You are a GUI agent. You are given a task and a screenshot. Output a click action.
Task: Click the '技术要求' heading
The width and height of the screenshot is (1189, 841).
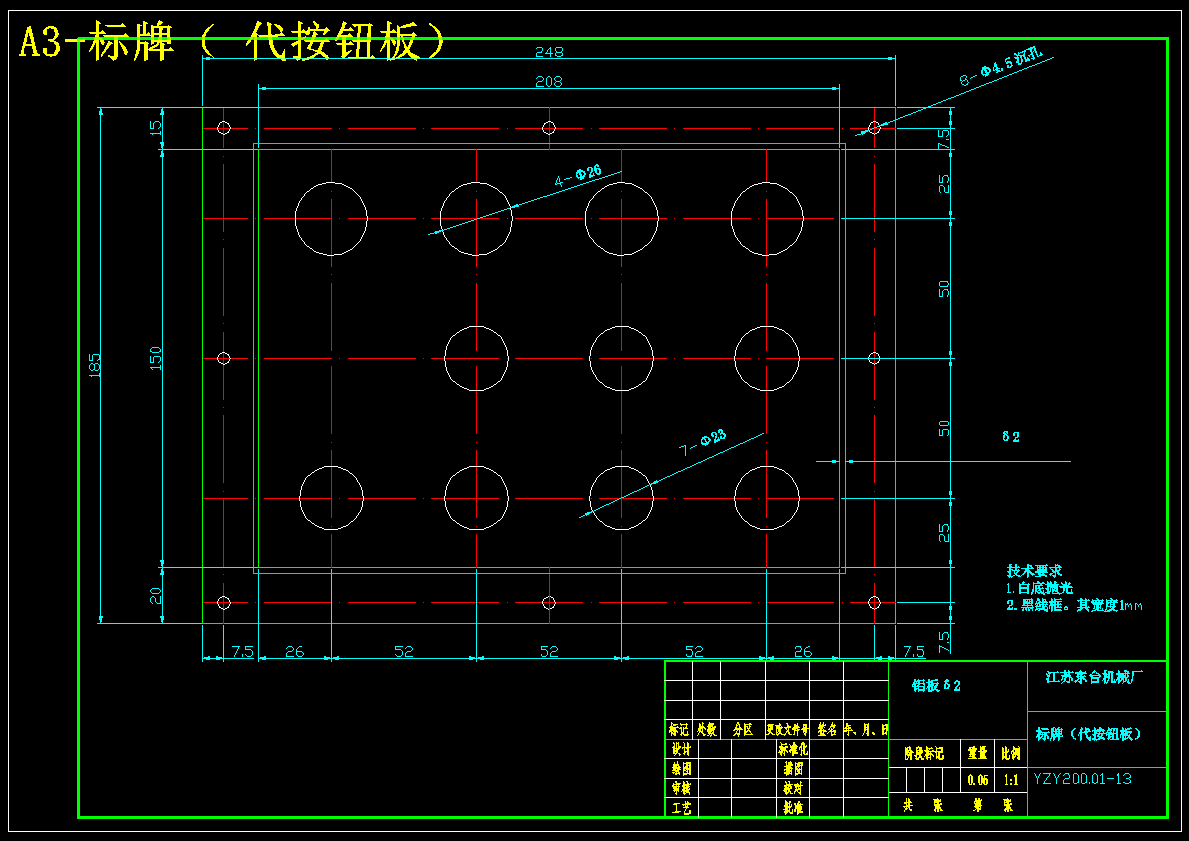tap(1034, 570)
